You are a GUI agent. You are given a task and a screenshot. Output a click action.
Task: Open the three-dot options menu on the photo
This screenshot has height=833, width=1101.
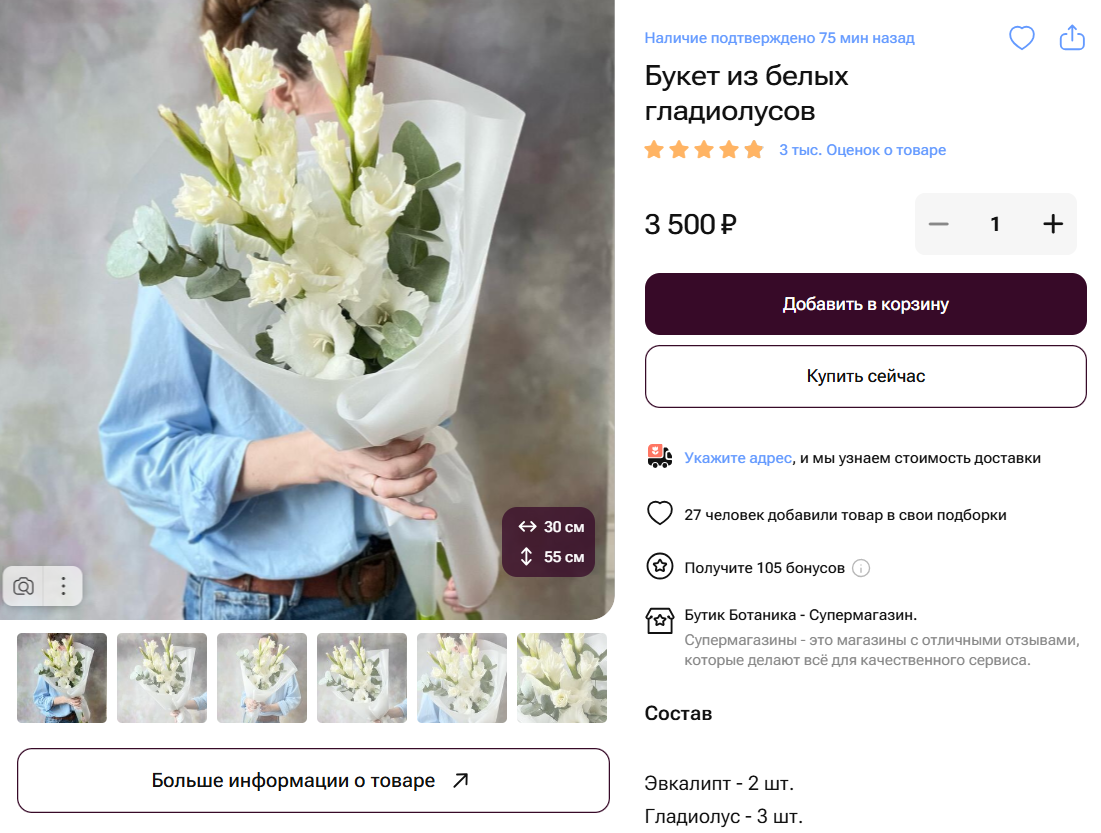(x=63, y=587)
